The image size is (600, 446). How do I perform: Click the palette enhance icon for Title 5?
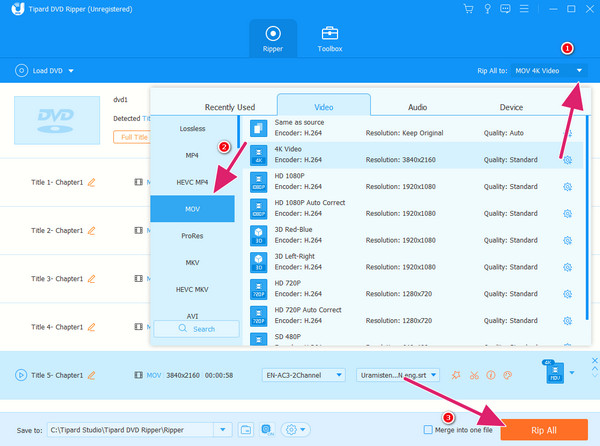tap(508, 375)
